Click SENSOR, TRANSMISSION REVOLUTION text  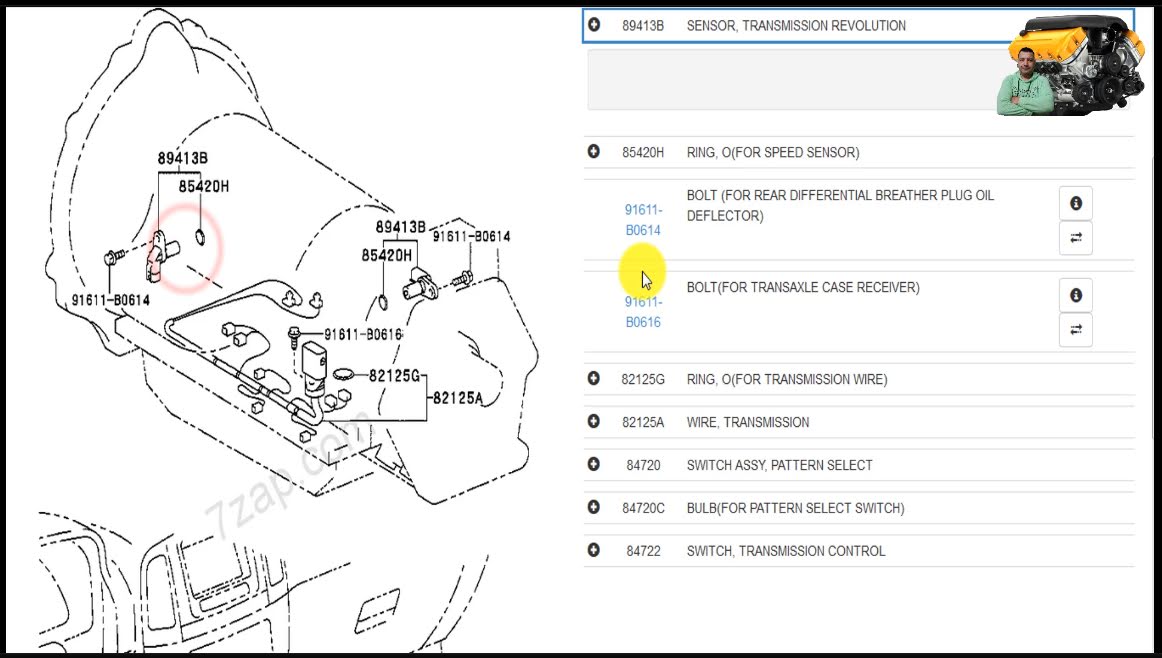point(796,25)
